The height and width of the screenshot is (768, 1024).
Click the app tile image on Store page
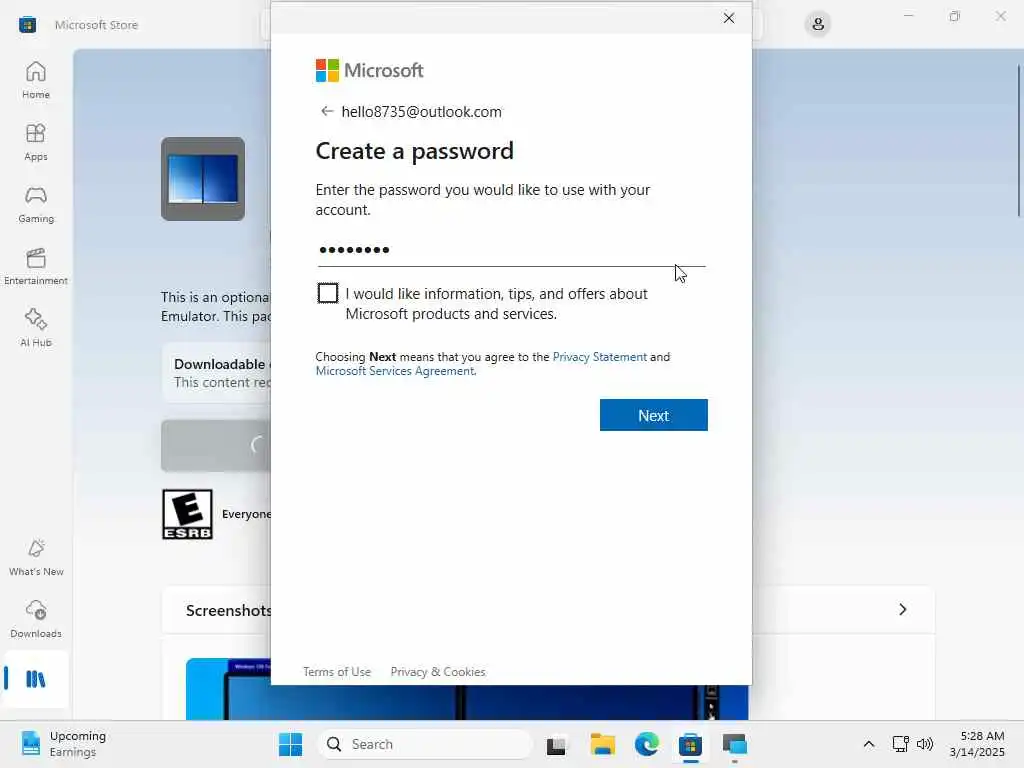[203, 179]
